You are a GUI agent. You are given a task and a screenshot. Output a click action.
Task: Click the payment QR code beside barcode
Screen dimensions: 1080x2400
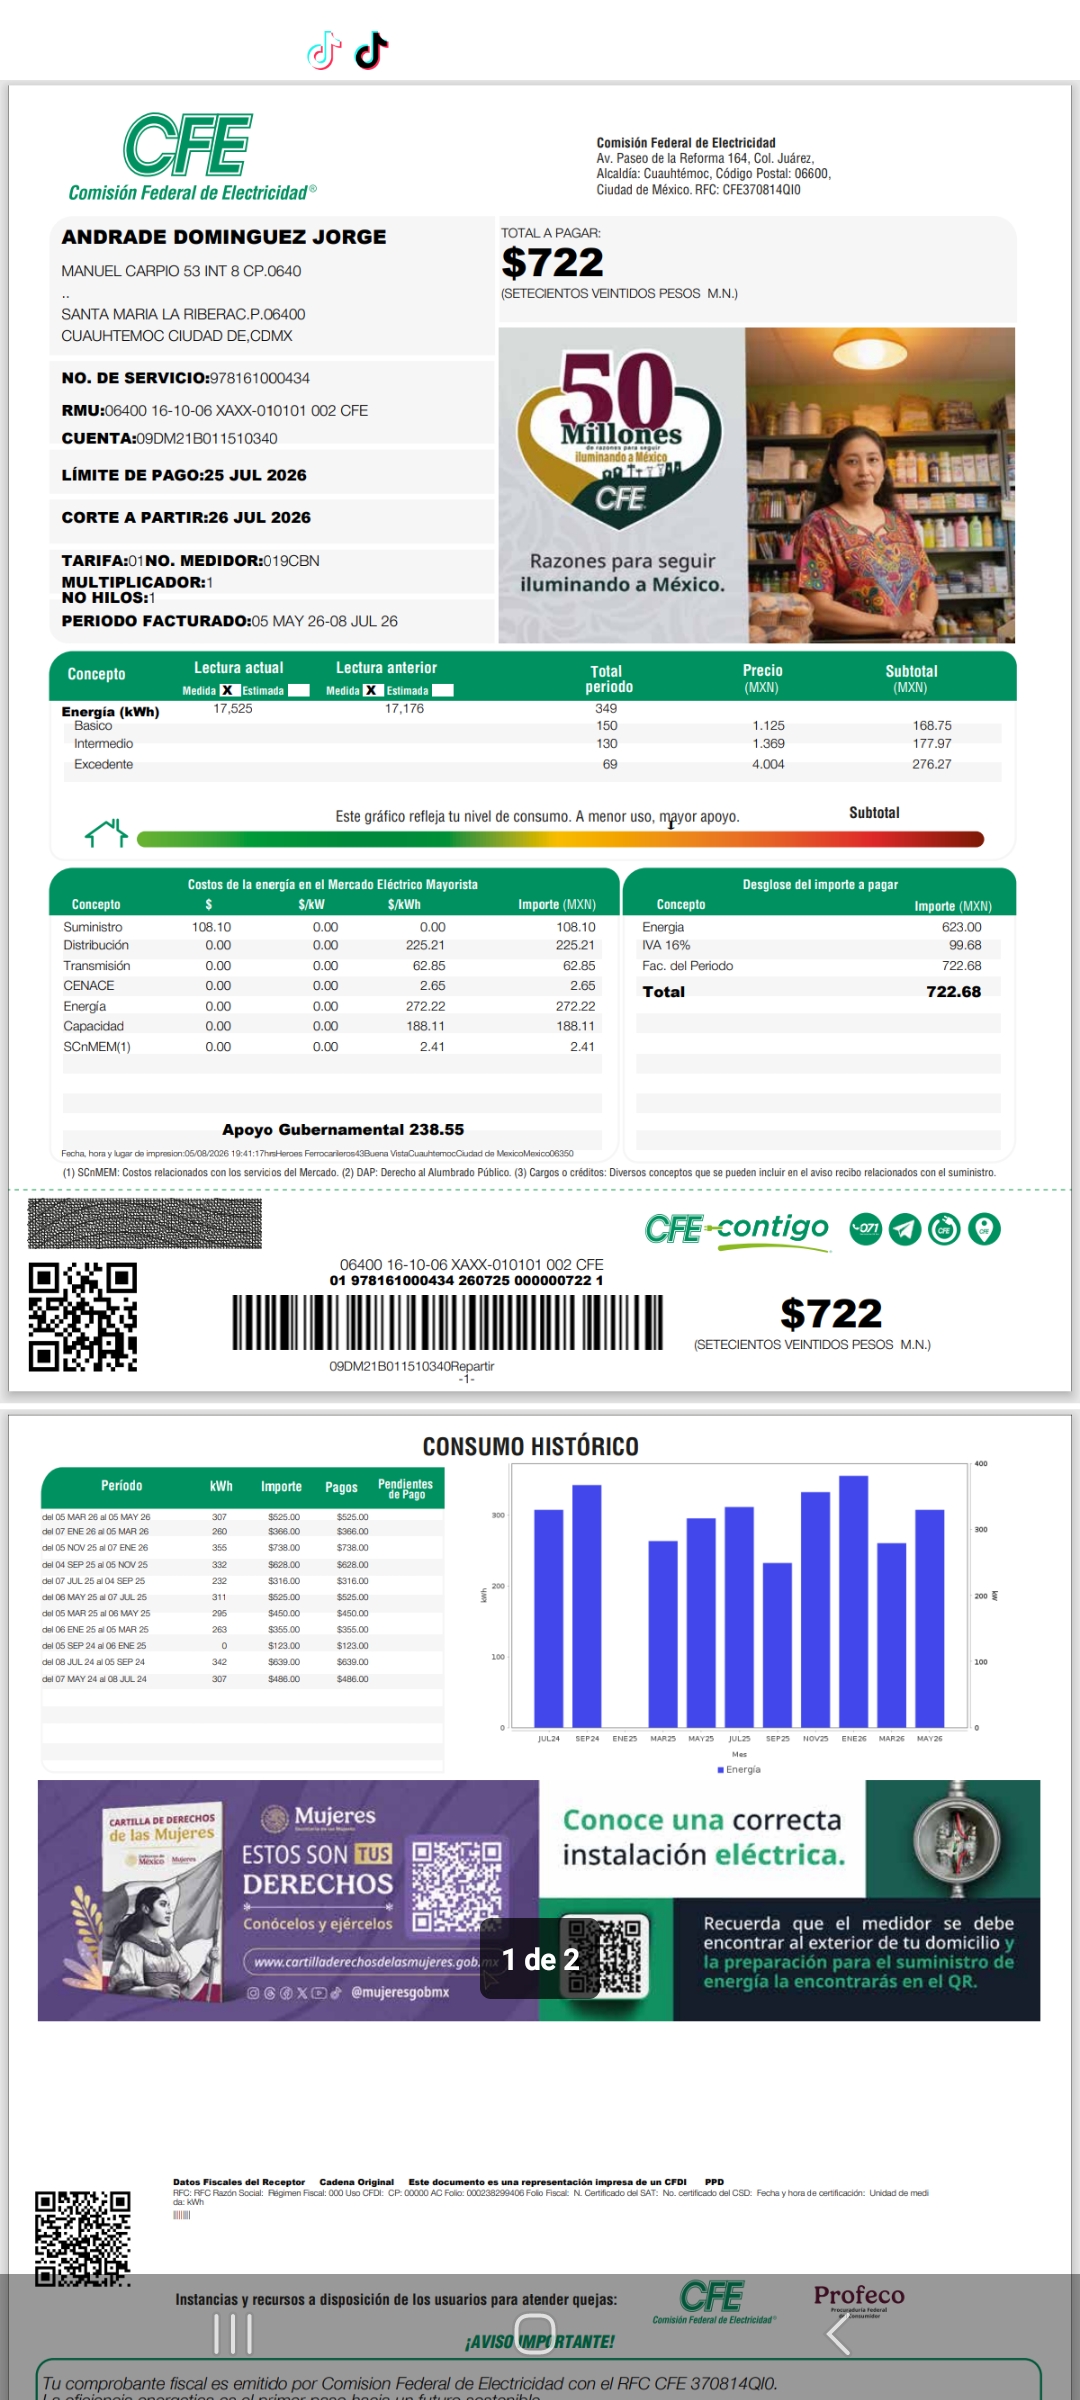point(83,1317)
